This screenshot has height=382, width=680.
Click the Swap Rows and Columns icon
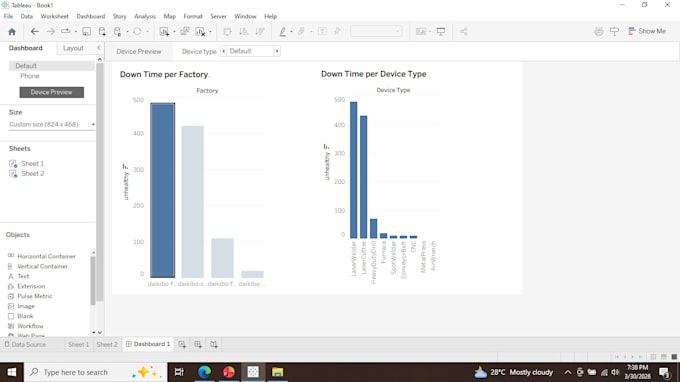(x=227, y=31)
